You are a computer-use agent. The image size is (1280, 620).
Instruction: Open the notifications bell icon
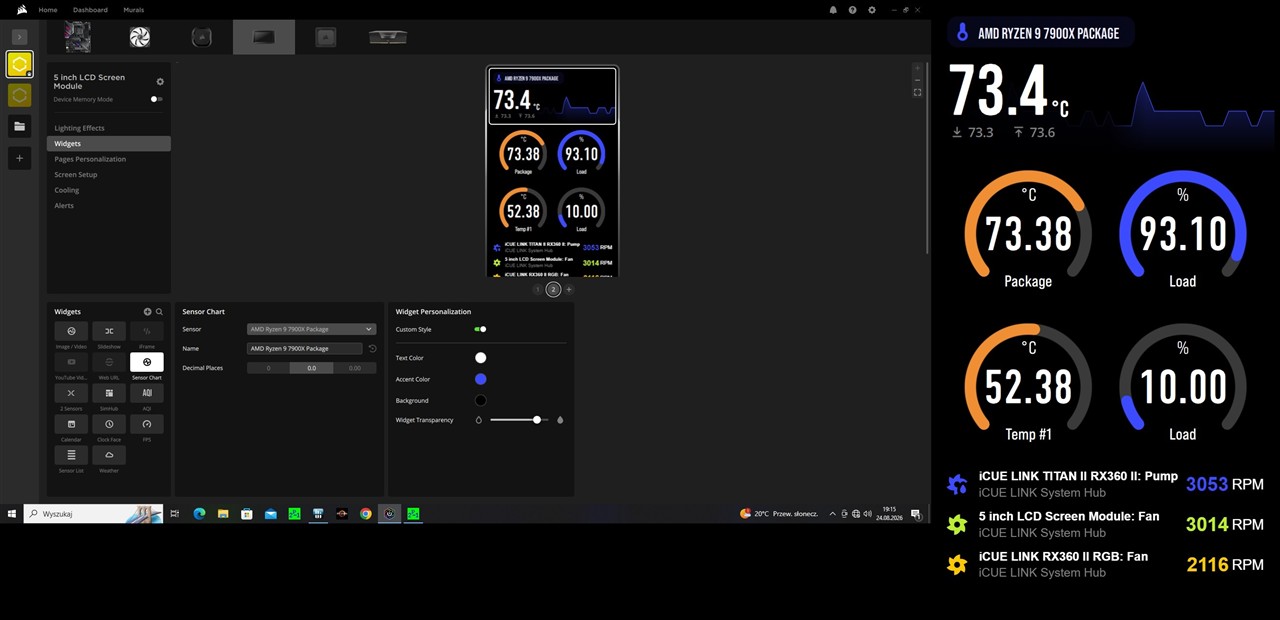click(x=833, y=10)
